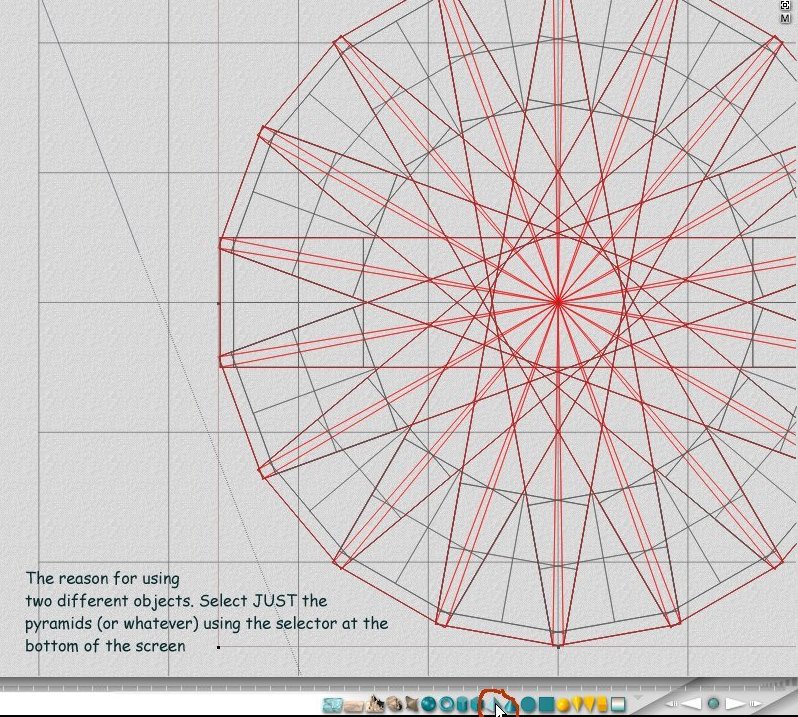Click the ground plane selector icon
The image size is (798, 717).
point(355,704)
